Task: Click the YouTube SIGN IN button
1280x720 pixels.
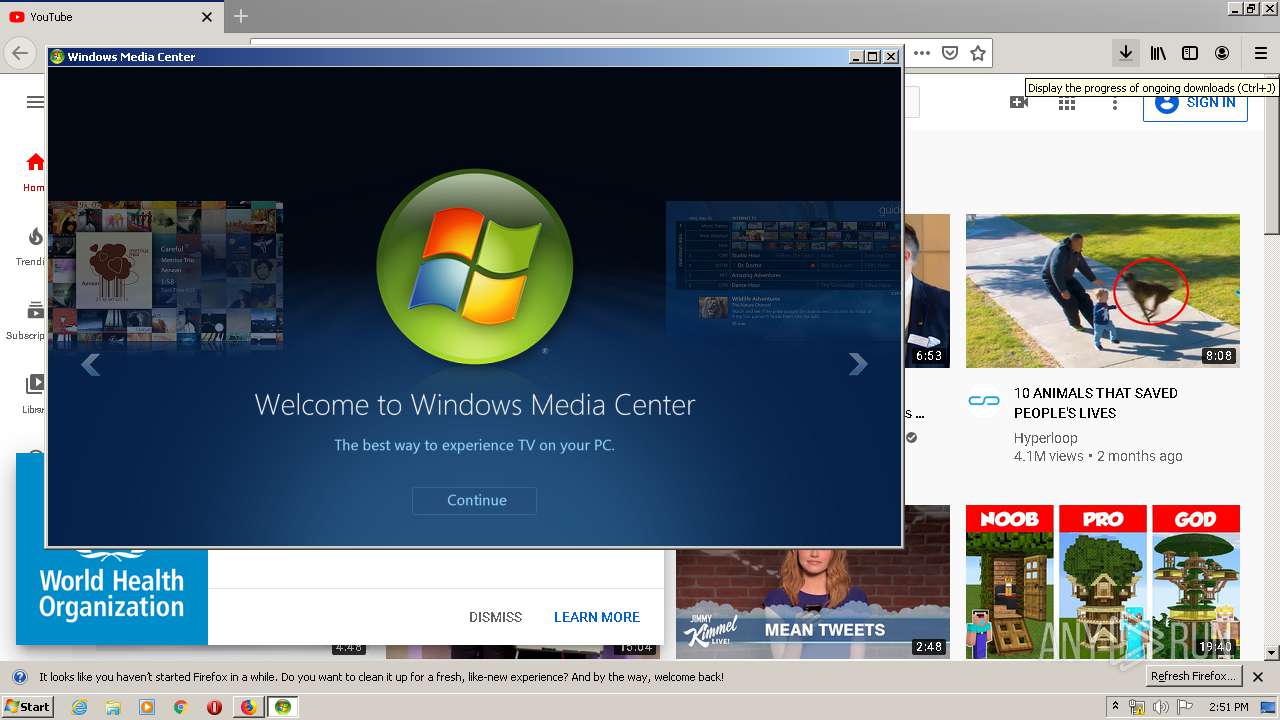Action: [1195, 103]
